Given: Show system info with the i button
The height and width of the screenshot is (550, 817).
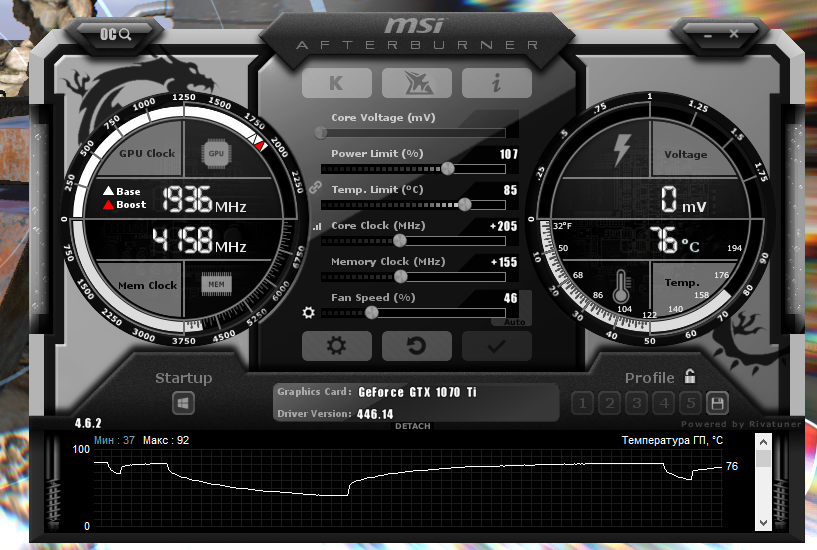Looking at the screenshot, I should [497, 83].
